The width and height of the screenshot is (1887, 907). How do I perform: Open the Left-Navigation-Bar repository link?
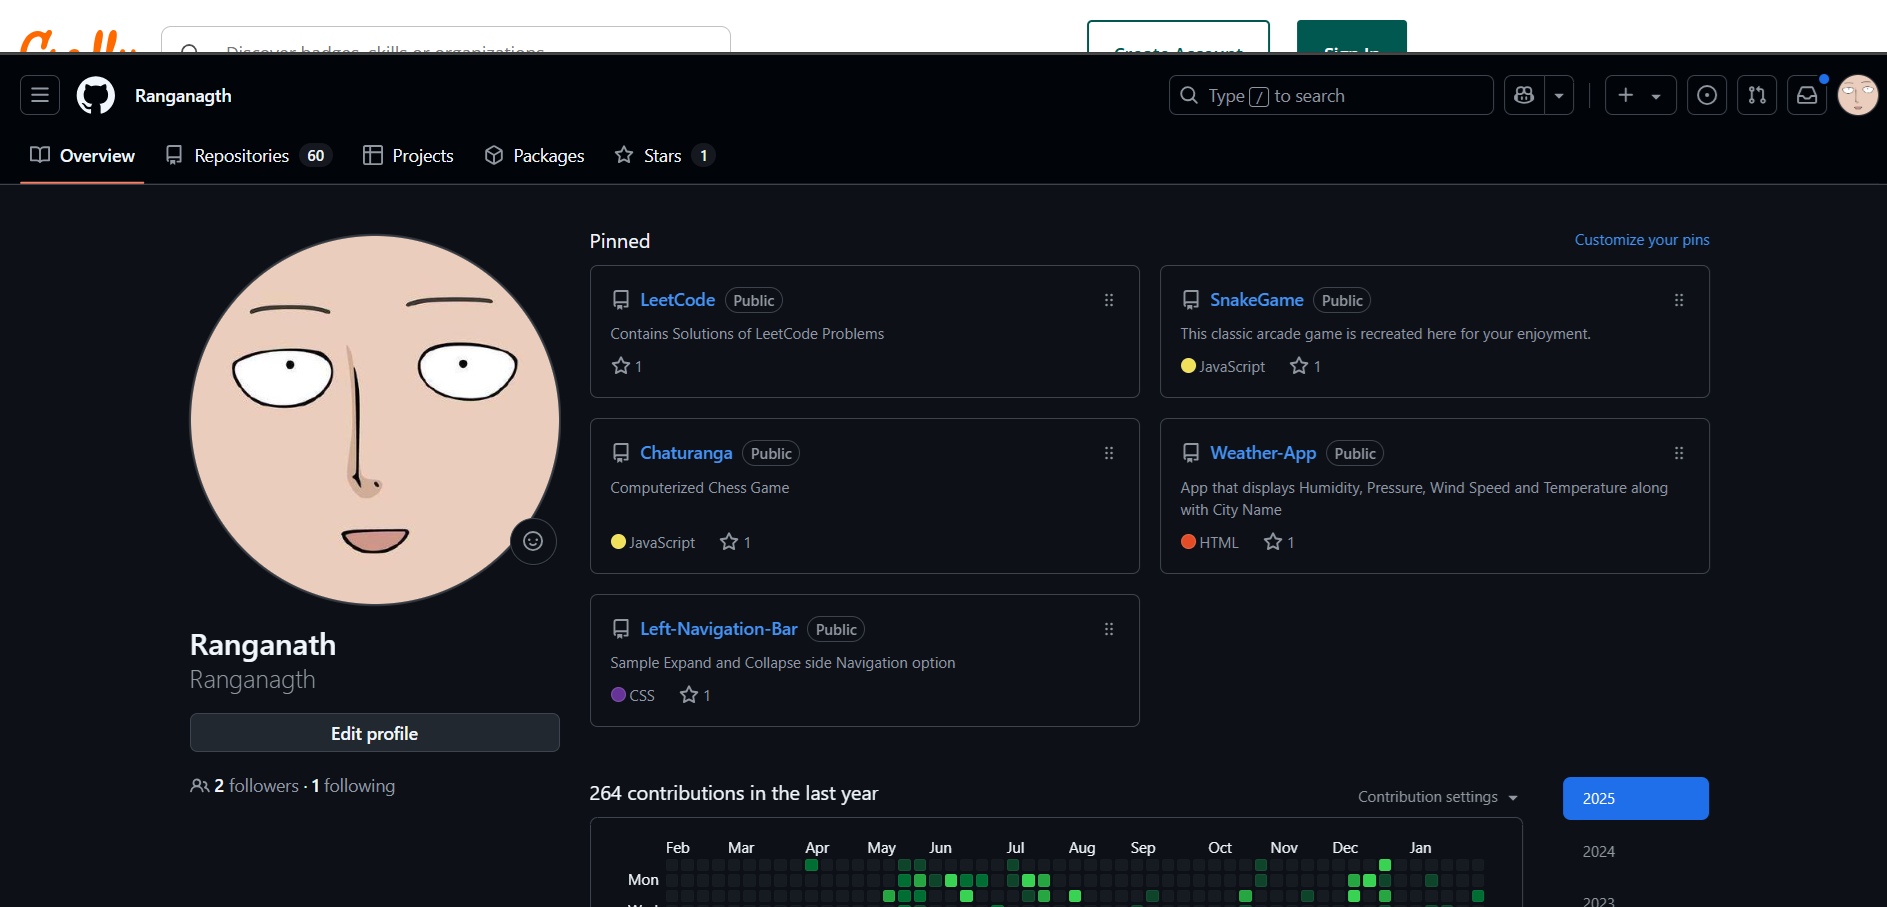tap(719, 629)
